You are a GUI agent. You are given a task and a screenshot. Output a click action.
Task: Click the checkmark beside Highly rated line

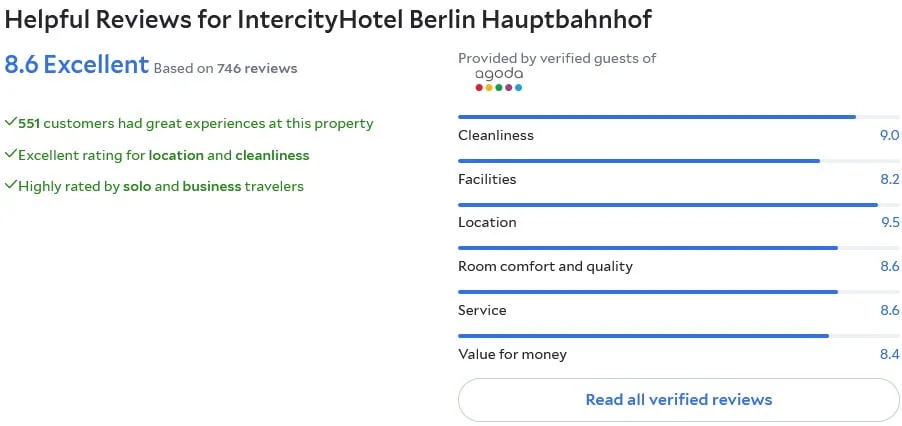pyautogui.click(x=10, y=185)
